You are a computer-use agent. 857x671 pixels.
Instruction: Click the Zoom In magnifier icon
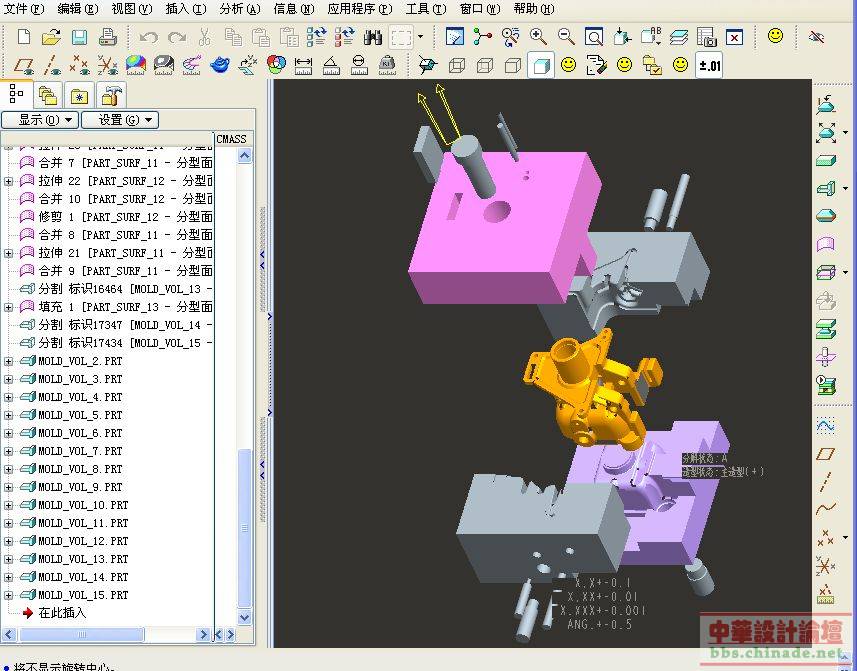(x=538, y=37)
